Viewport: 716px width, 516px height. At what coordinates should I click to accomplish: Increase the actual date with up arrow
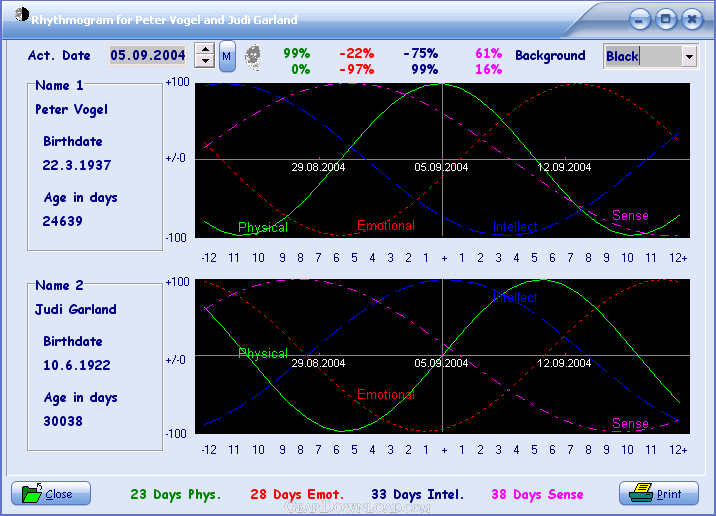pyautogui.click(x=205, y=49)
